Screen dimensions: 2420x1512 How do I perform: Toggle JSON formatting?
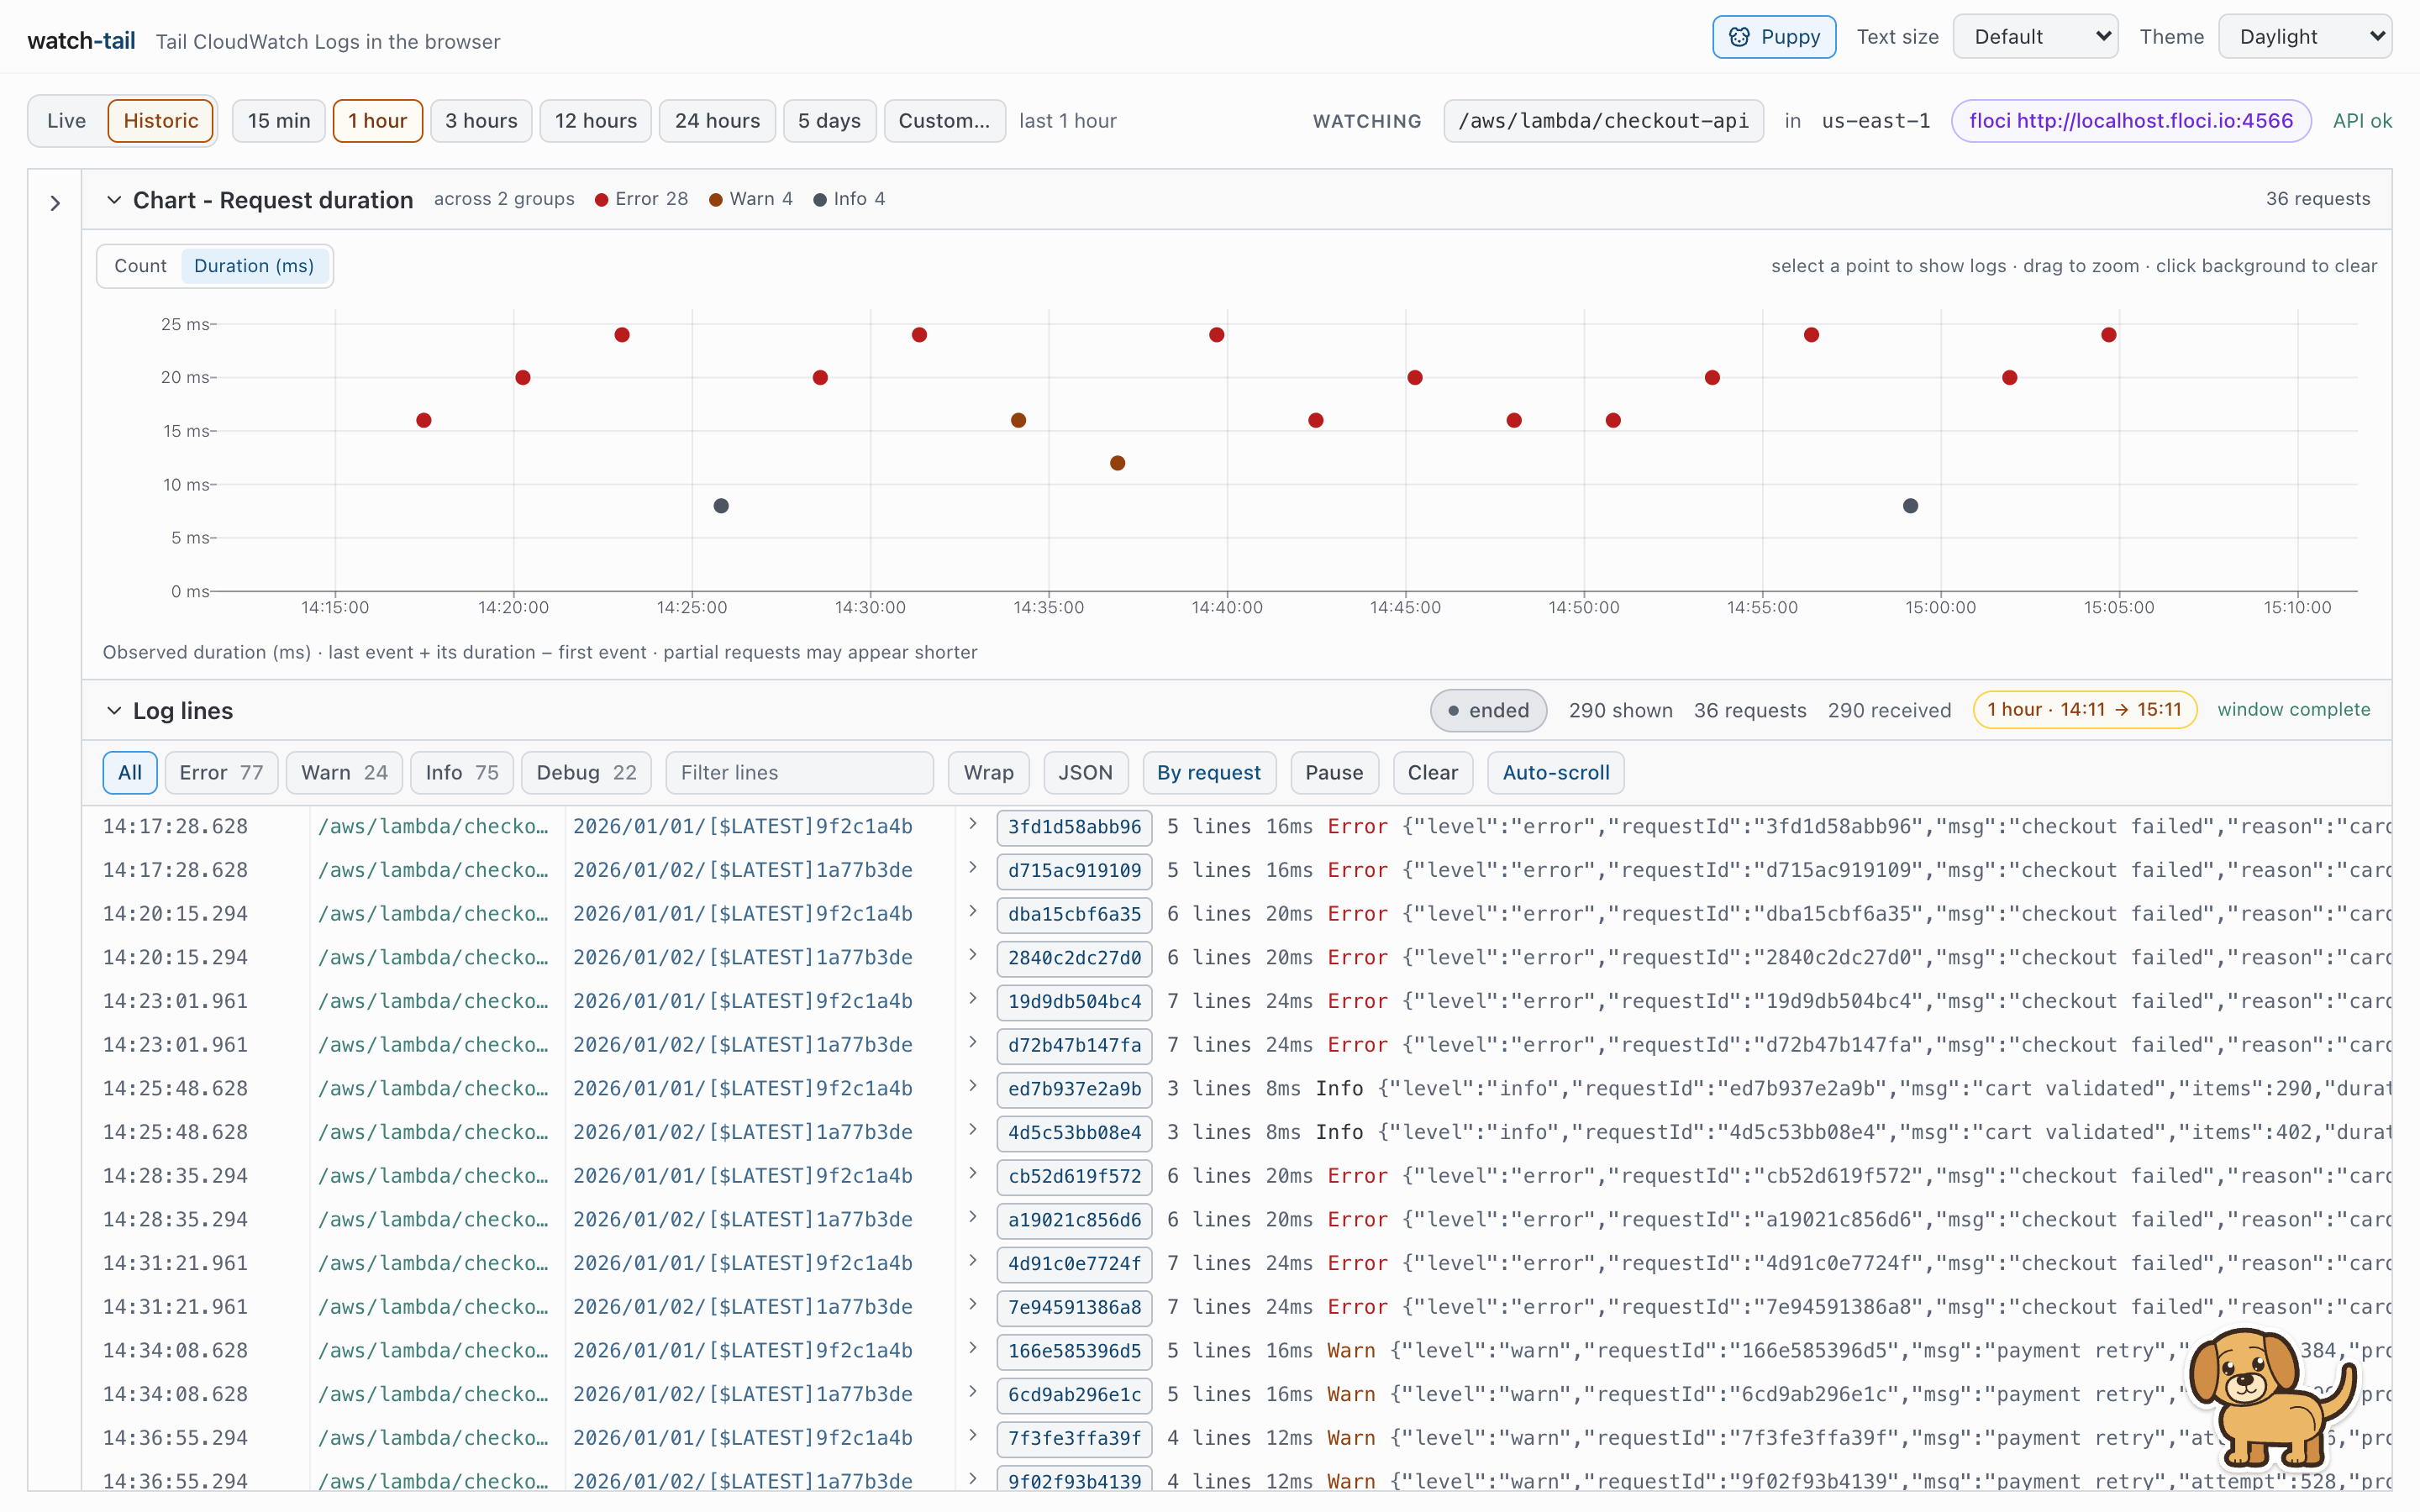(1085, 773)
